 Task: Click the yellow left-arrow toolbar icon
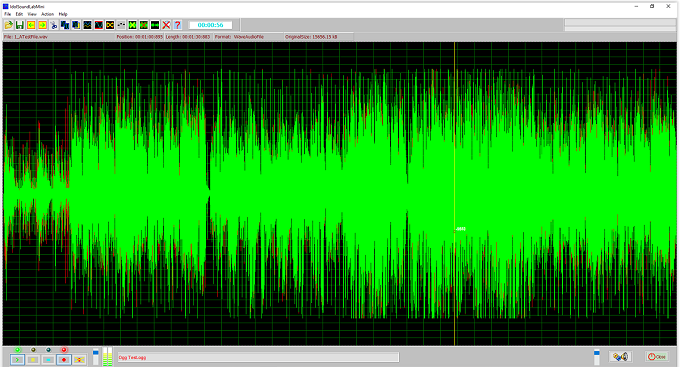point(31,25)
